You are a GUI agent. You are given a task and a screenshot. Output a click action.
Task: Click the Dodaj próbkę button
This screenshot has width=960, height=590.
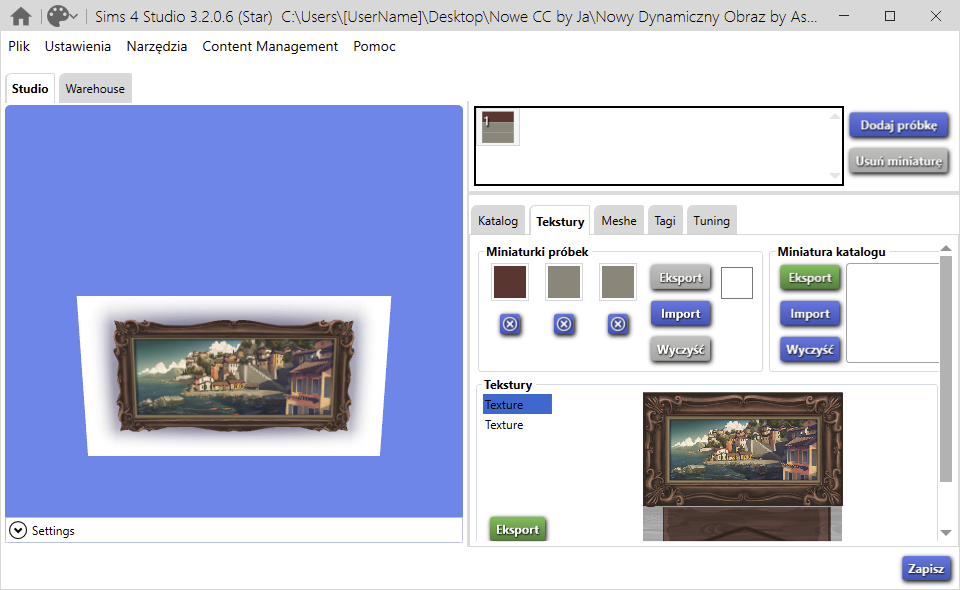tap(898, 125)
